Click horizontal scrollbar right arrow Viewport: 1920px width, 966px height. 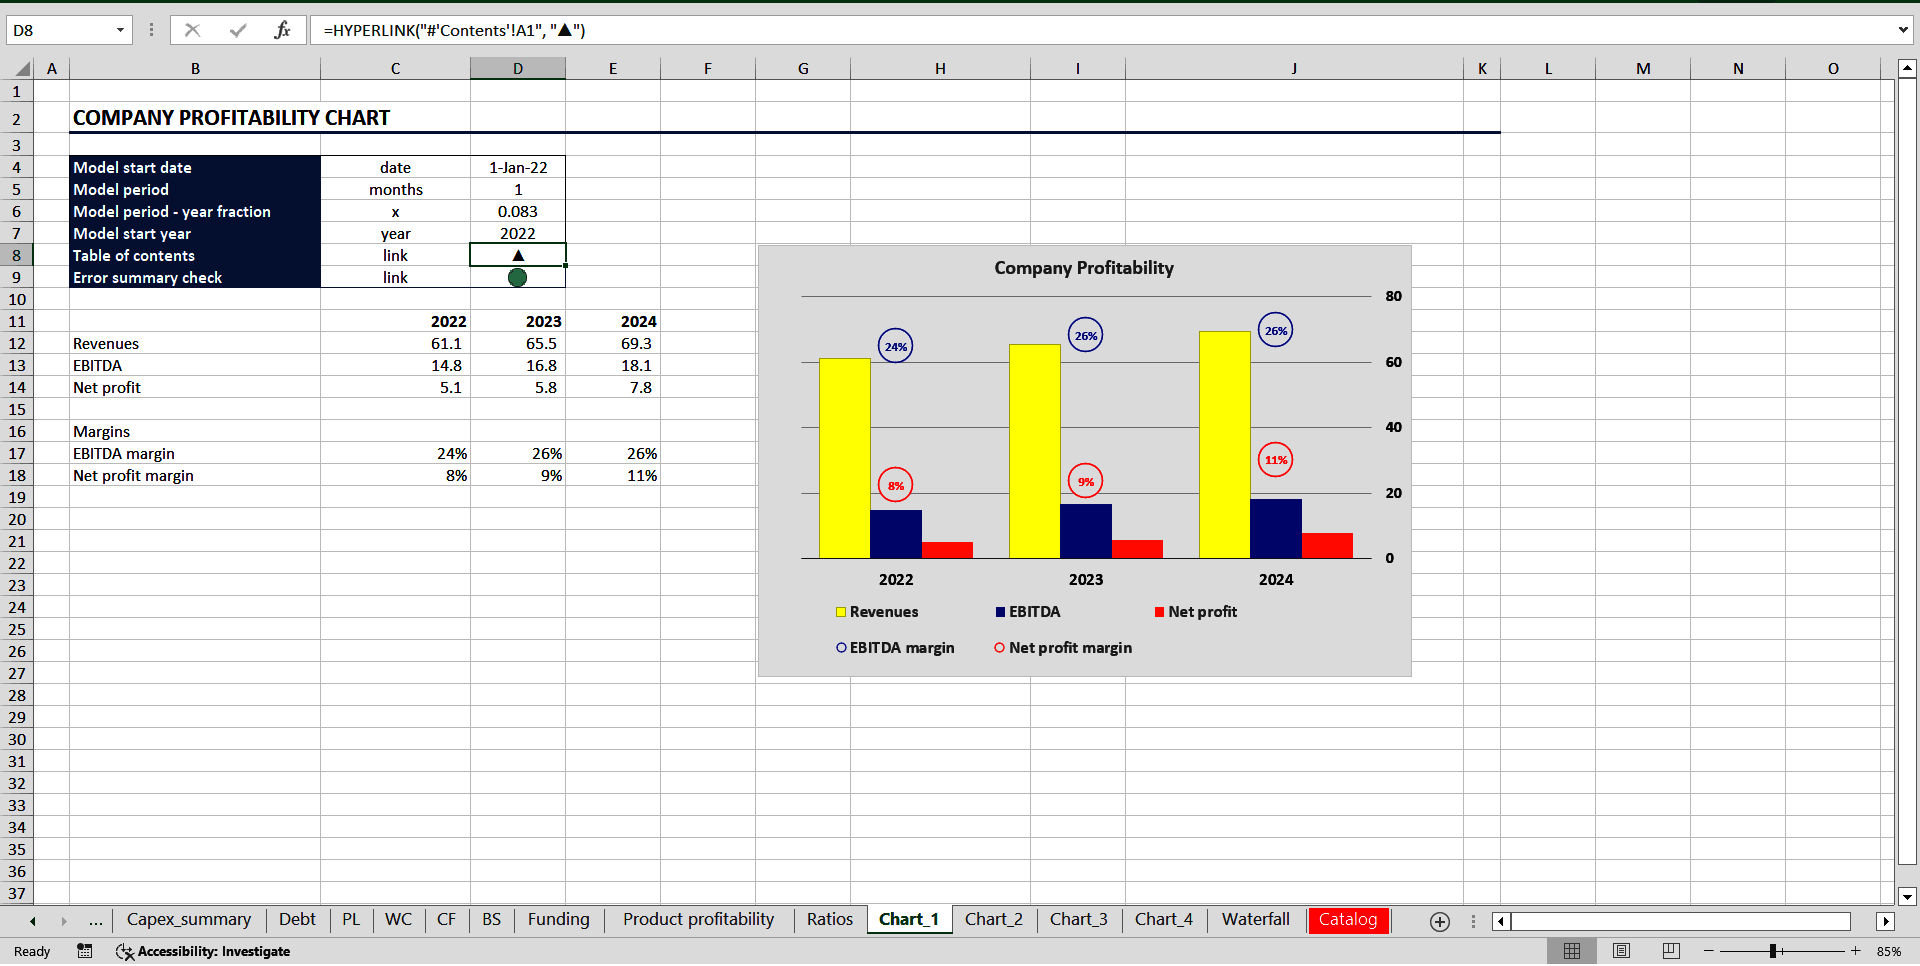[1886, 922]
